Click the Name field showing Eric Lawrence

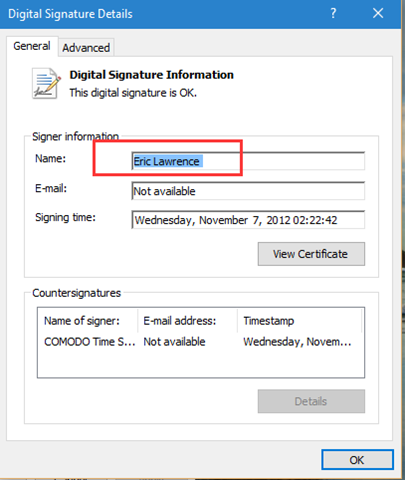pyautogui.click(x=248, y=161)
